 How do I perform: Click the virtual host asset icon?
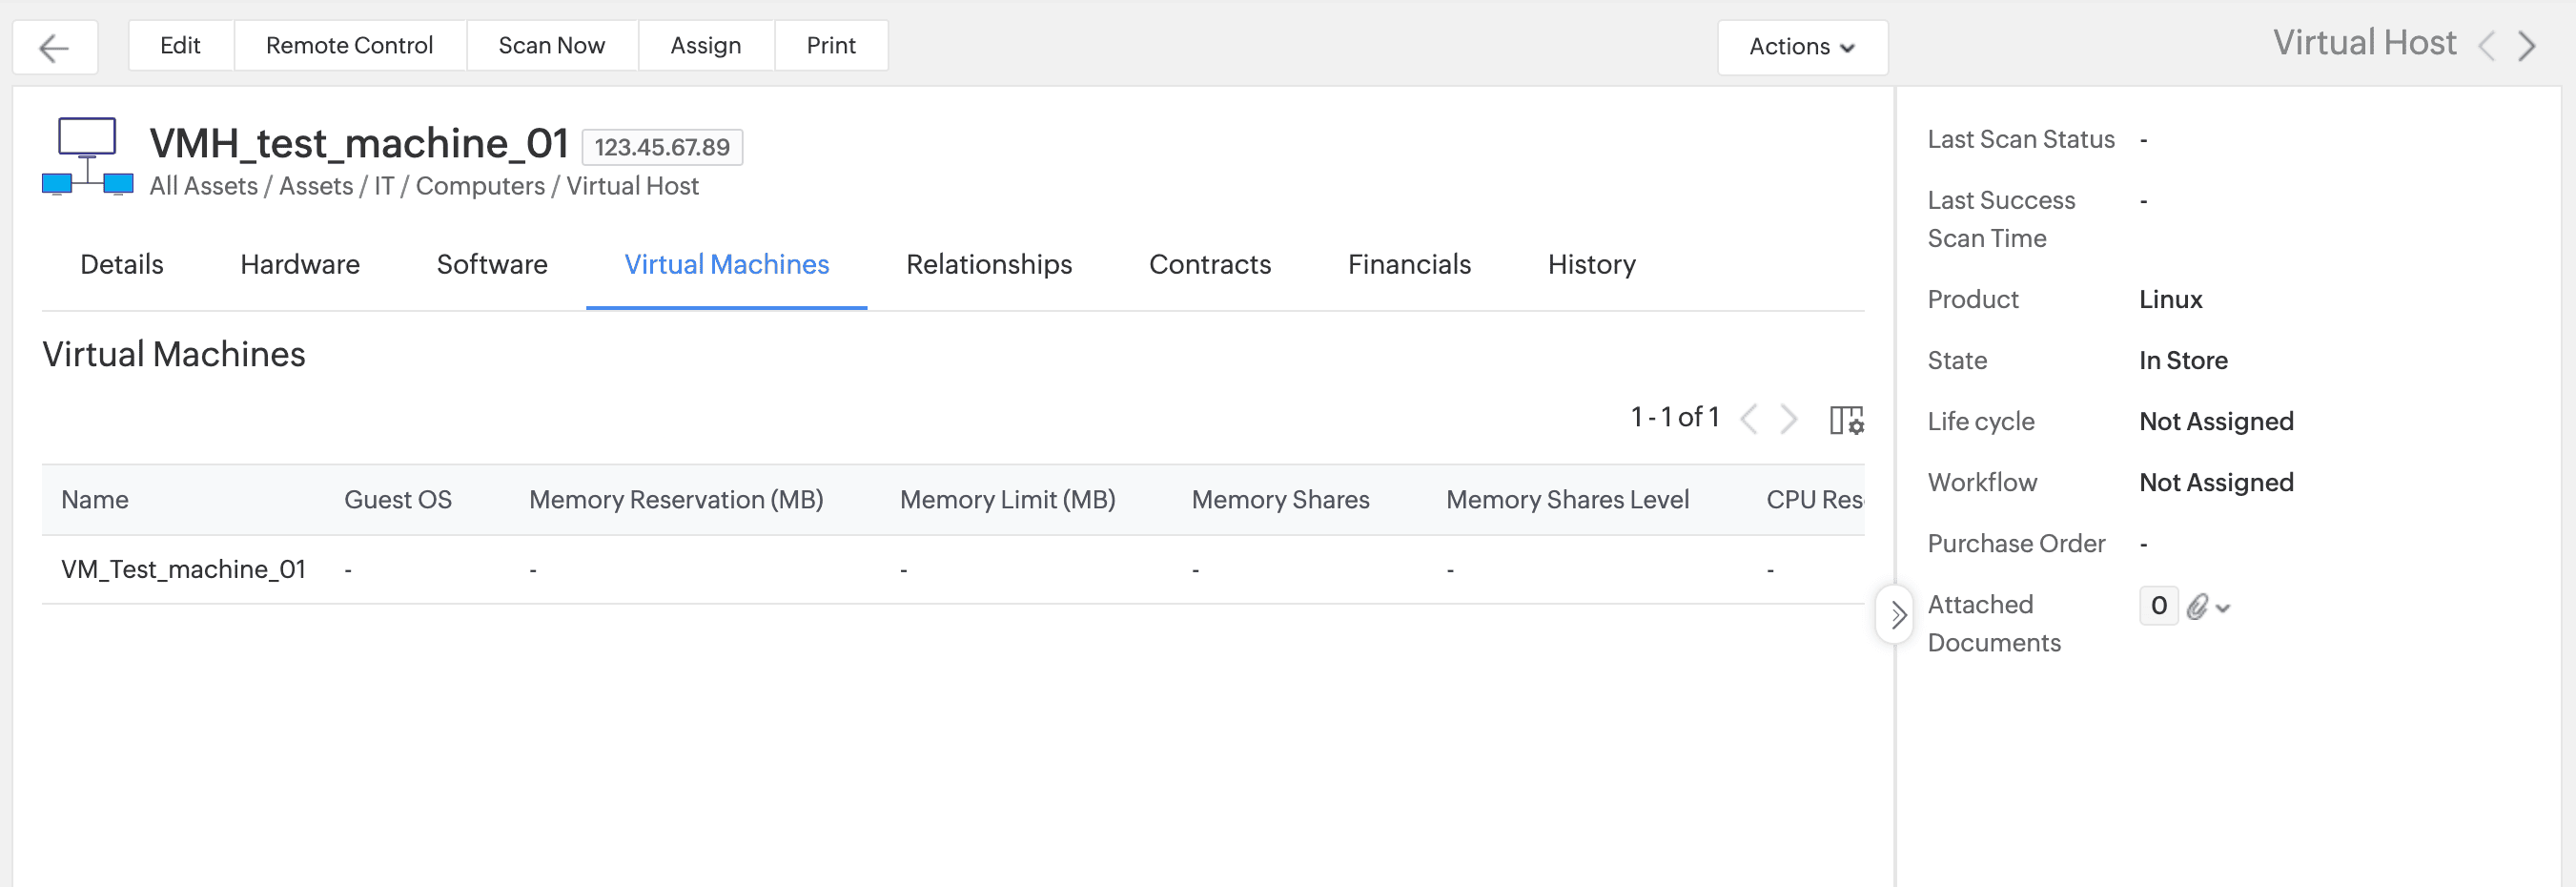(x=88, y=157)
